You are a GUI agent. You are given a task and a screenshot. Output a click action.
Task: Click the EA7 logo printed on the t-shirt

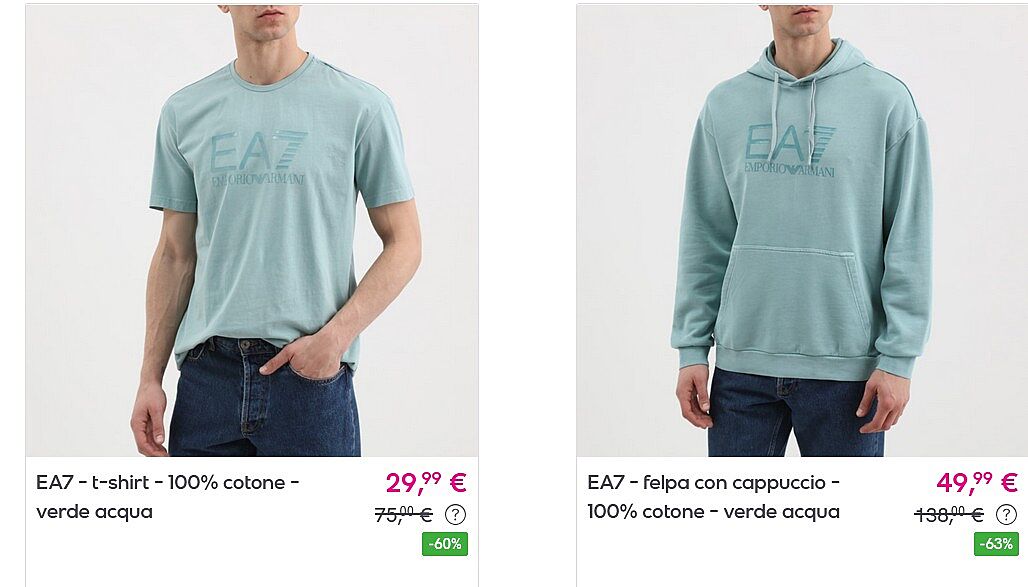(x=258, y=159)
